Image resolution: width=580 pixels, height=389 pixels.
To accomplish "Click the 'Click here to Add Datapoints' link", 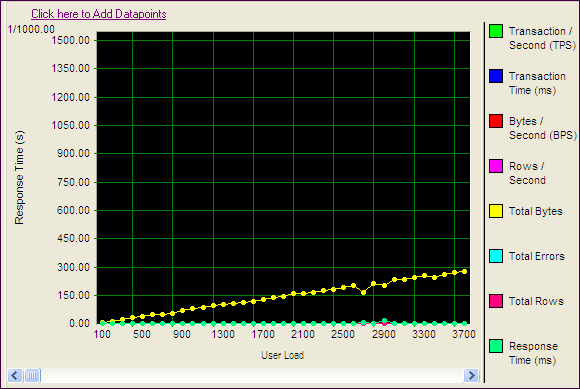I will click(98, 14).
